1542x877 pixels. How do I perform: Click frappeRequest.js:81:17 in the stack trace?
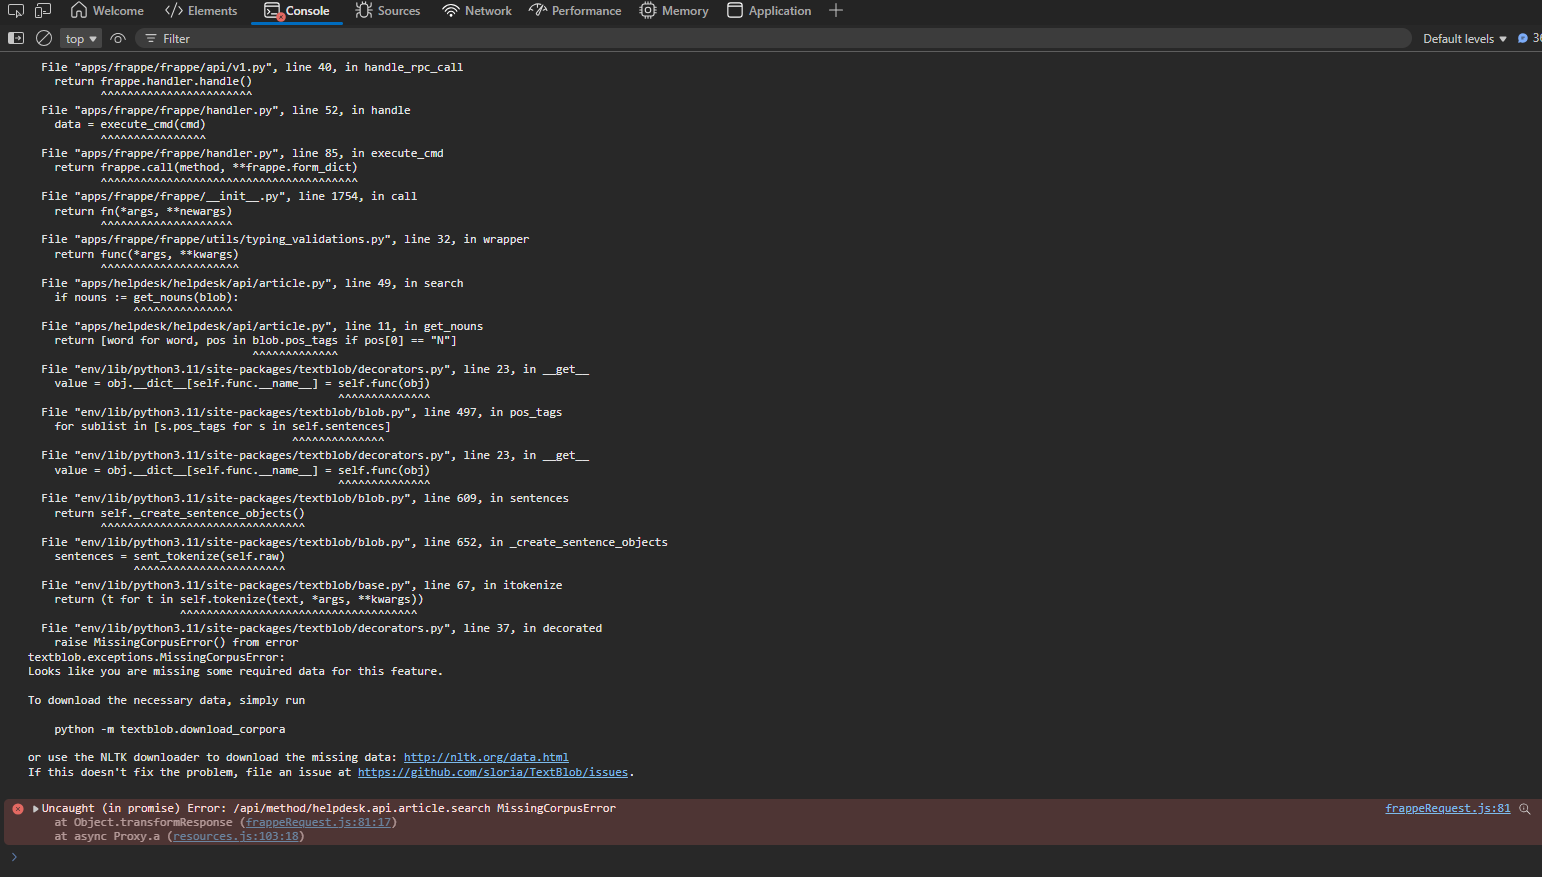tap(318, 822)
